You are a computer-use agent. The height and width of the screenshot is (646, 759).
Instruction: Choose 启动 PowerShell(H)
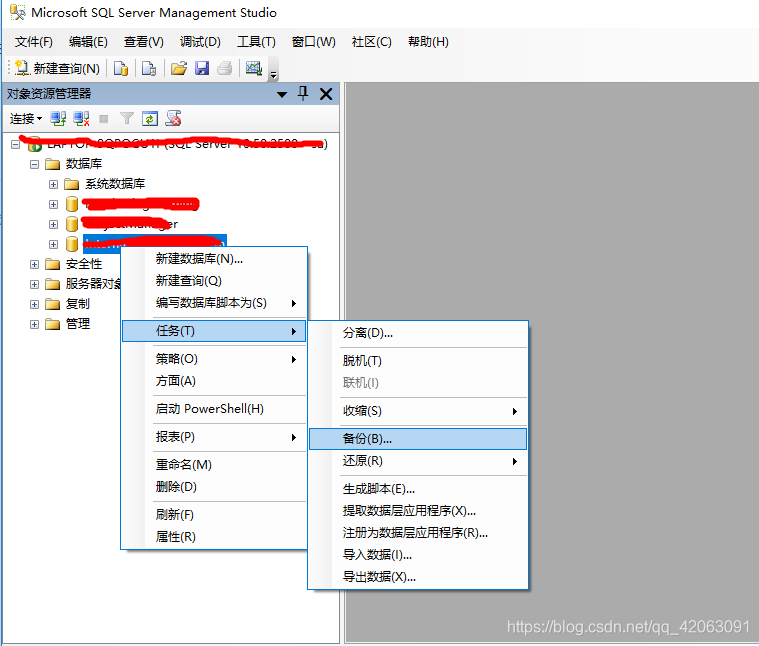214,409
